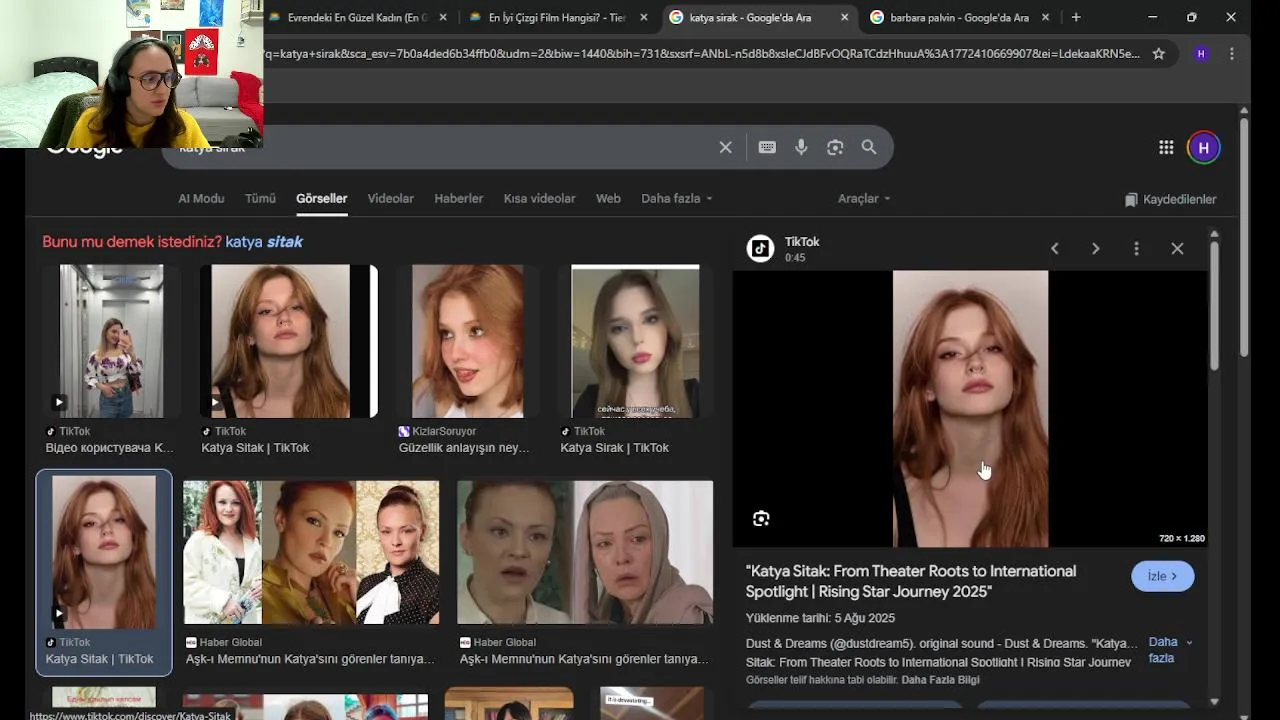This screenshot has height=720, width=1280.
Task: Show the previous image in the preview panel
Action: click(1055, 248)
